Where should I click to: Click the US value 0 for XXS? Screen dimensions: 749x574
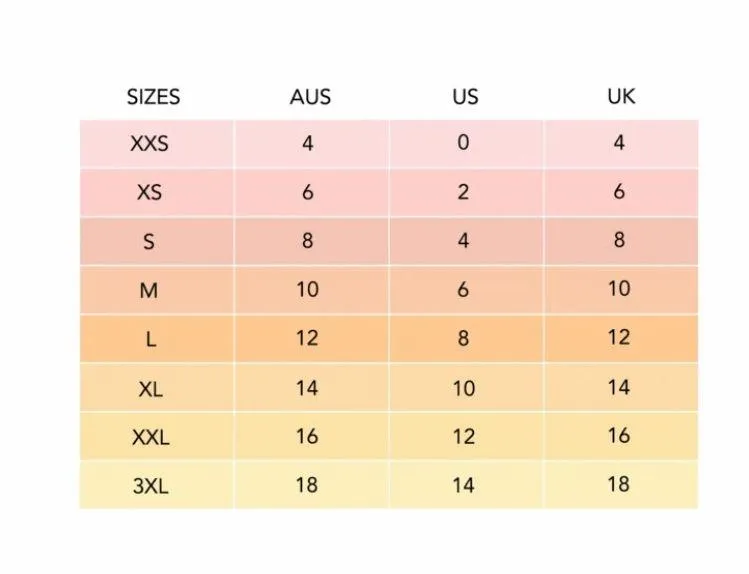(x=463, y=143)
